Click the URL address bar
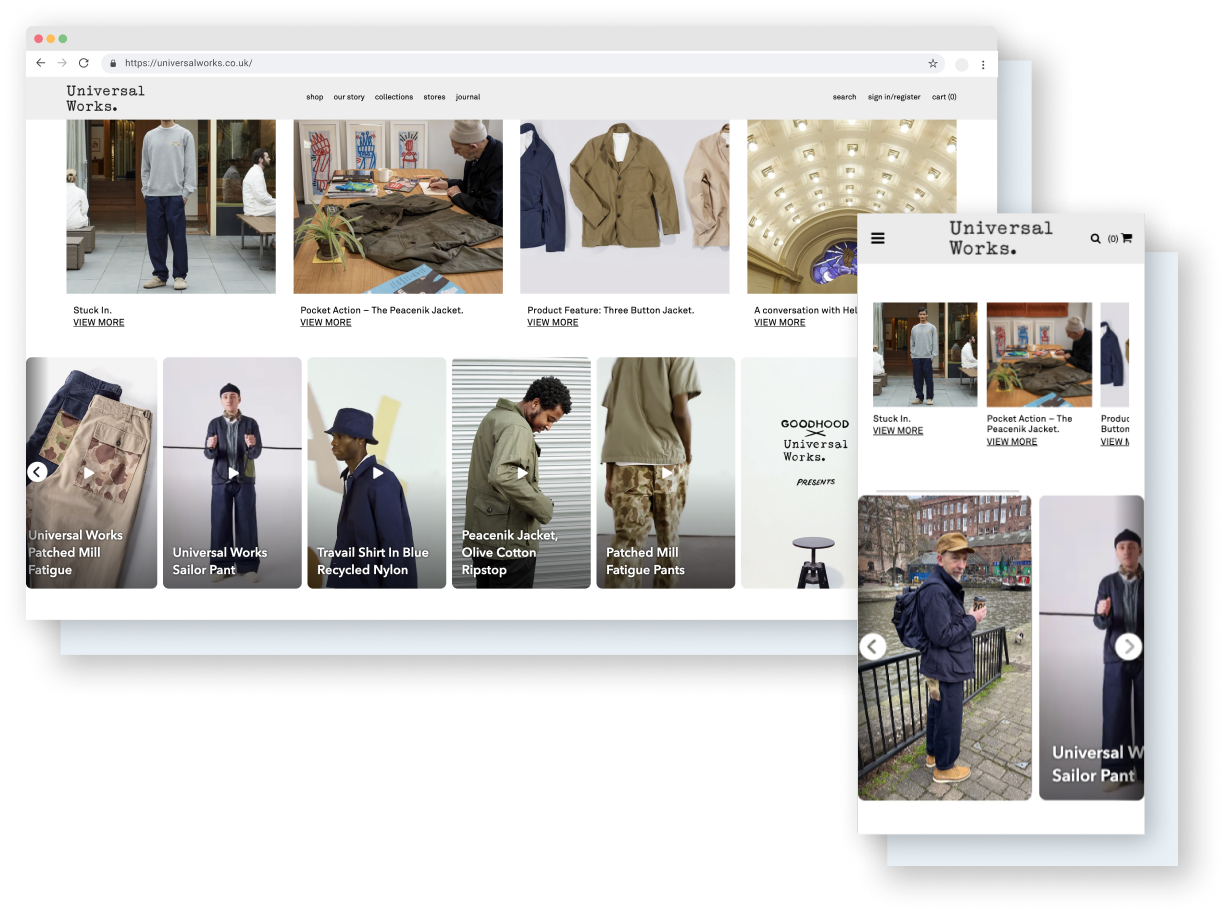Image resolution: width=1226 pixels, height=914 pixels. pyautogui.click(x=500, y=63)
